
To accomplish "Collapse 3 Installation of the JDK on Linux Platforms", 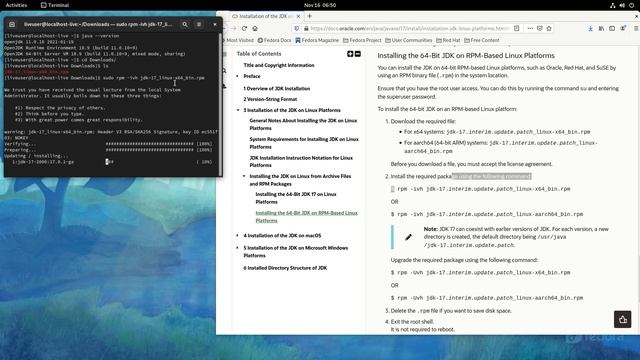I will tap(238, 110).
